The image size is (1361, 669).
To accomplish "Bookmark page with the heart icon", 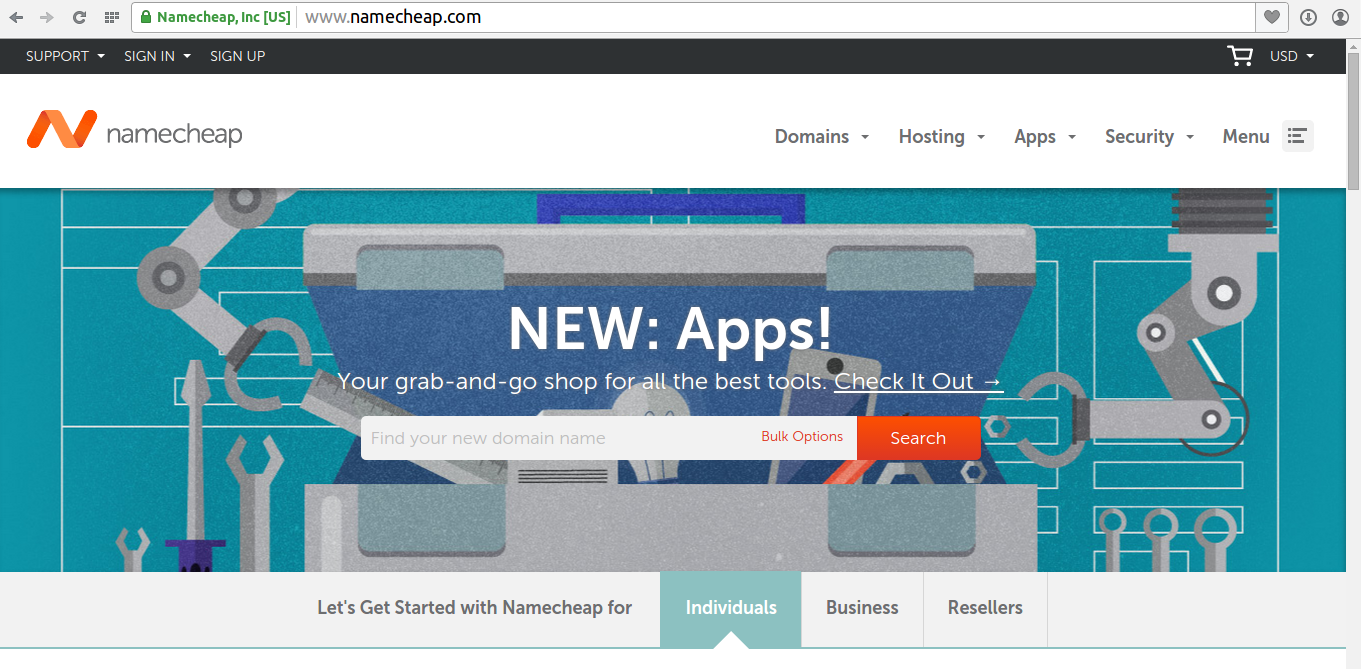I will (x=1272, y=17).
